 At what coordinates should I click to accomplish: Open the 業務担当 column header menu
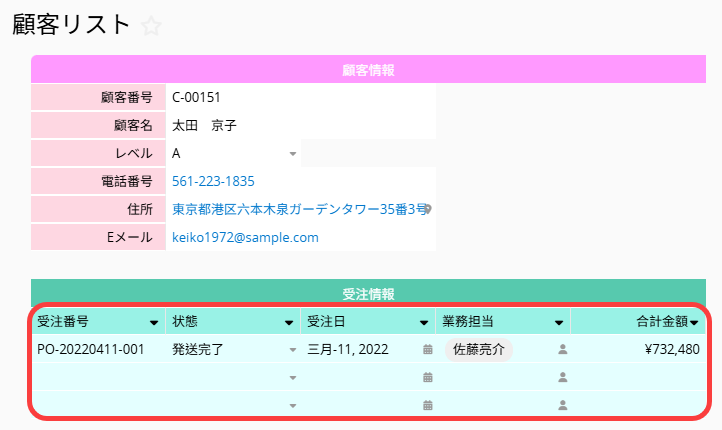558,323
